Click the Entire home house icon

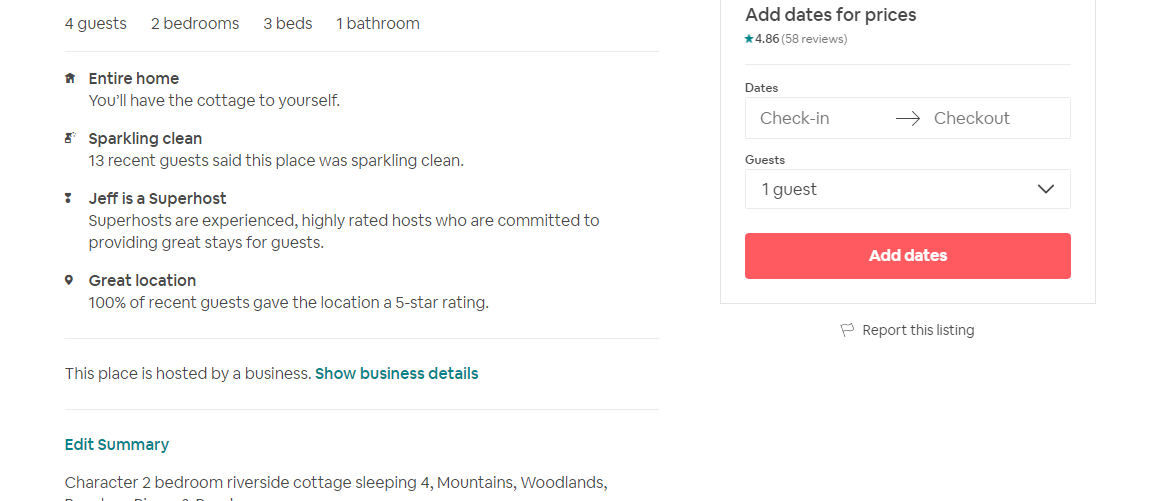(x=69, y=78)
